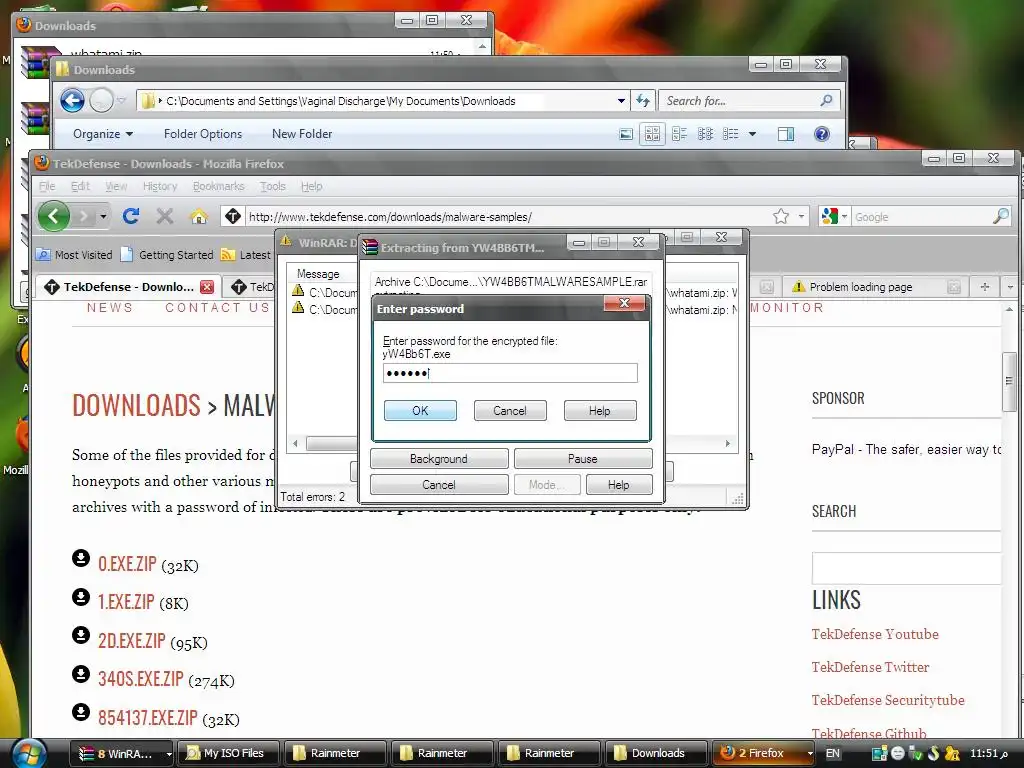The width and height of the screenshot is (1024, 768).
Task: Click Google search magnifier icon
Action: [x=1000, y=216]
